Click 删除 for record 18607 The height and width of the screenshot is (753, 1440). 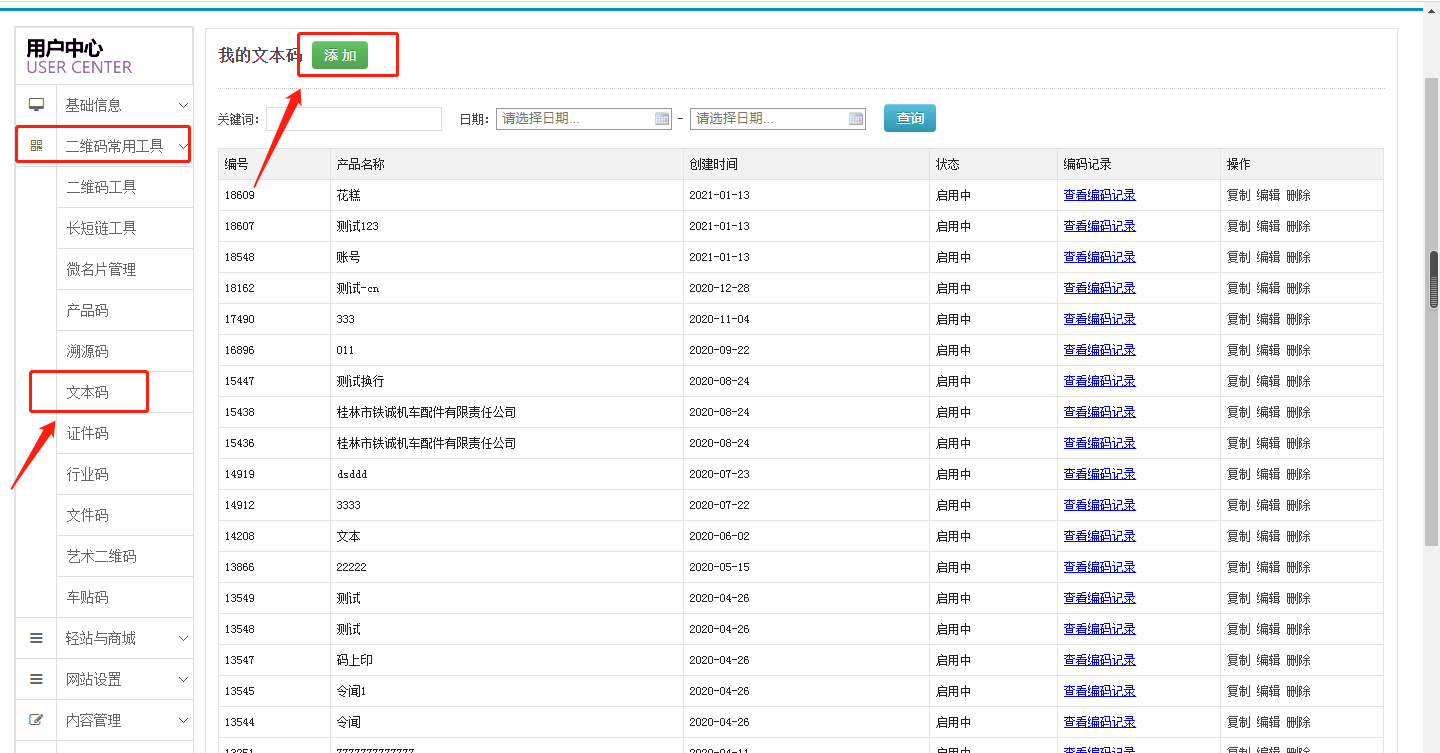tap(1298, 226)
